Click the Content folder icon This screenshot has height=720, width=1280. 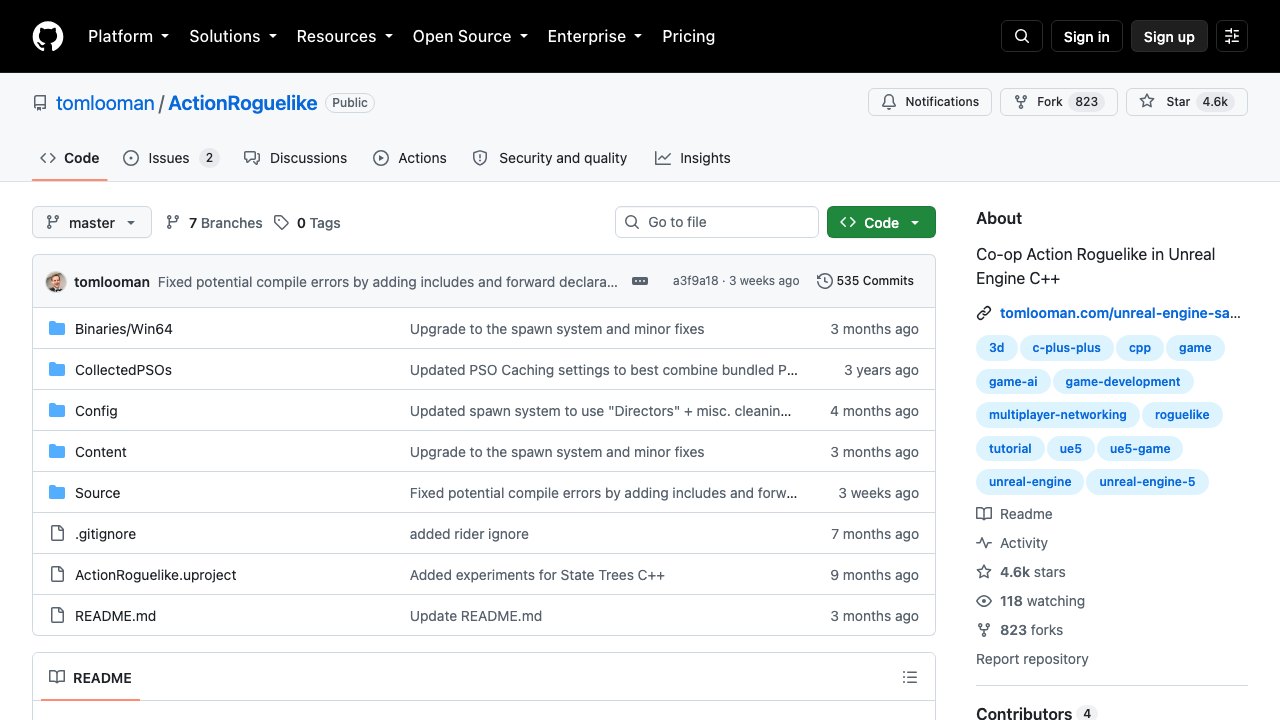(57, 452)
